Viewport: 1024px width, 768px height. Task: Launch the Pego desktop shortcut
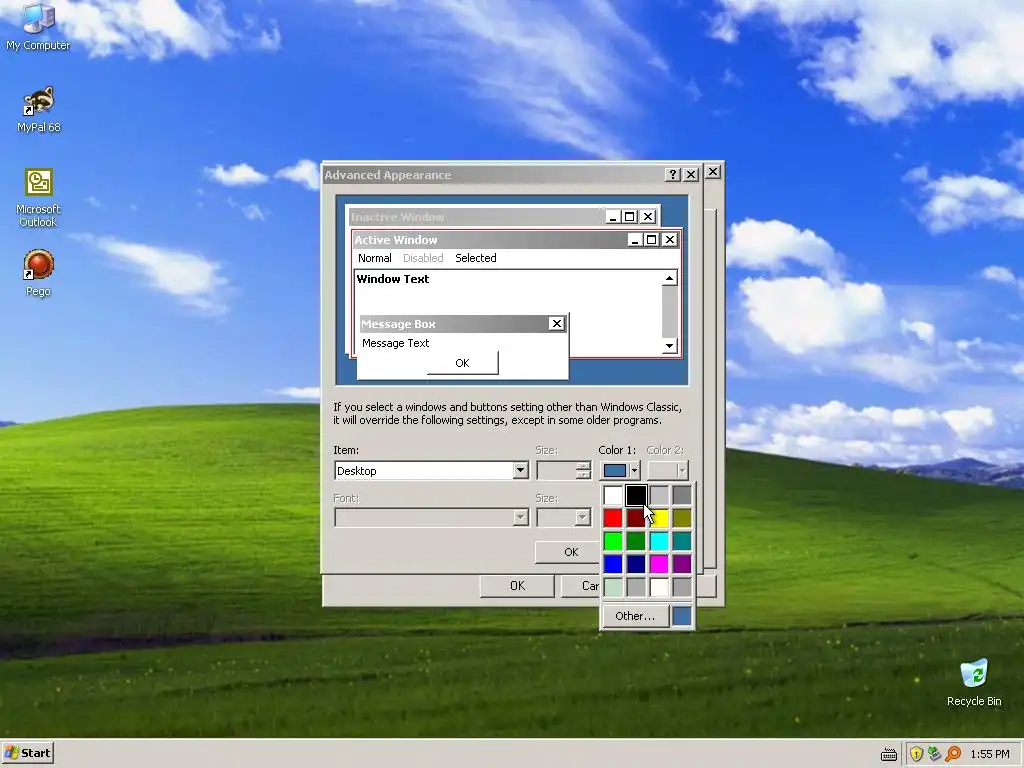(x=38, y=273)
